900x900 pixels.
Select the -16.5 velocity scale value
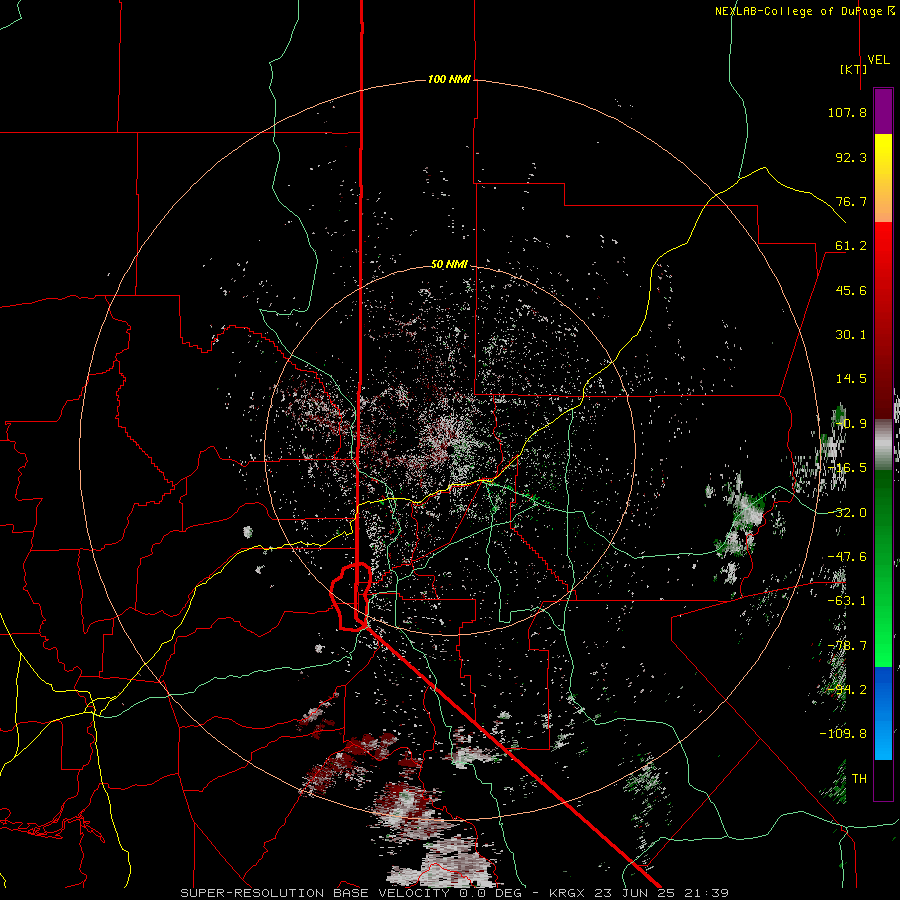coord(847,468)
